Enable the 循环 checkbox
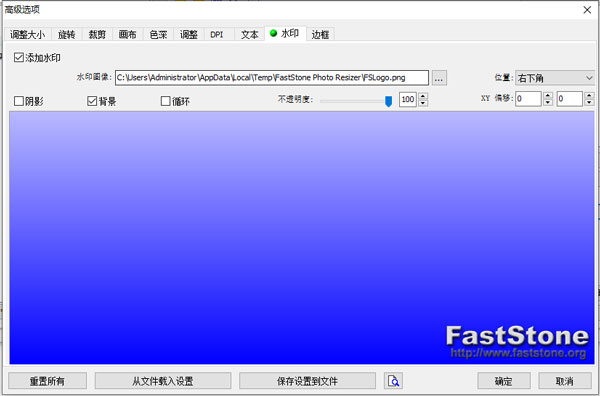 175,101
